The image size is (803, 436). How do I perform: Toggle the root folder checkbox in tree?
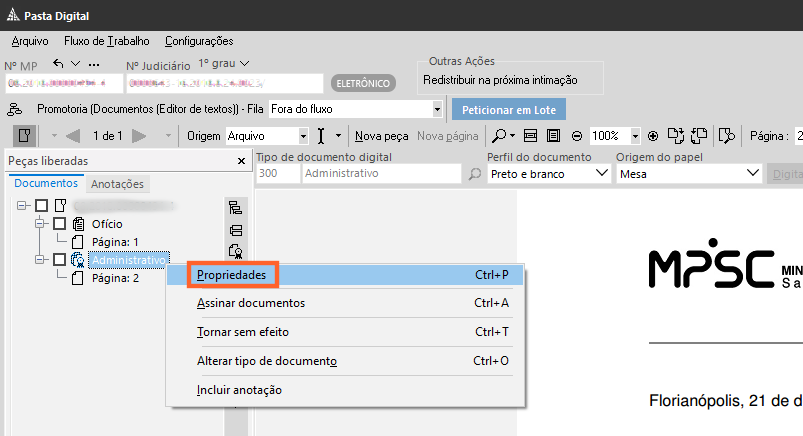[x=41, y=206]
